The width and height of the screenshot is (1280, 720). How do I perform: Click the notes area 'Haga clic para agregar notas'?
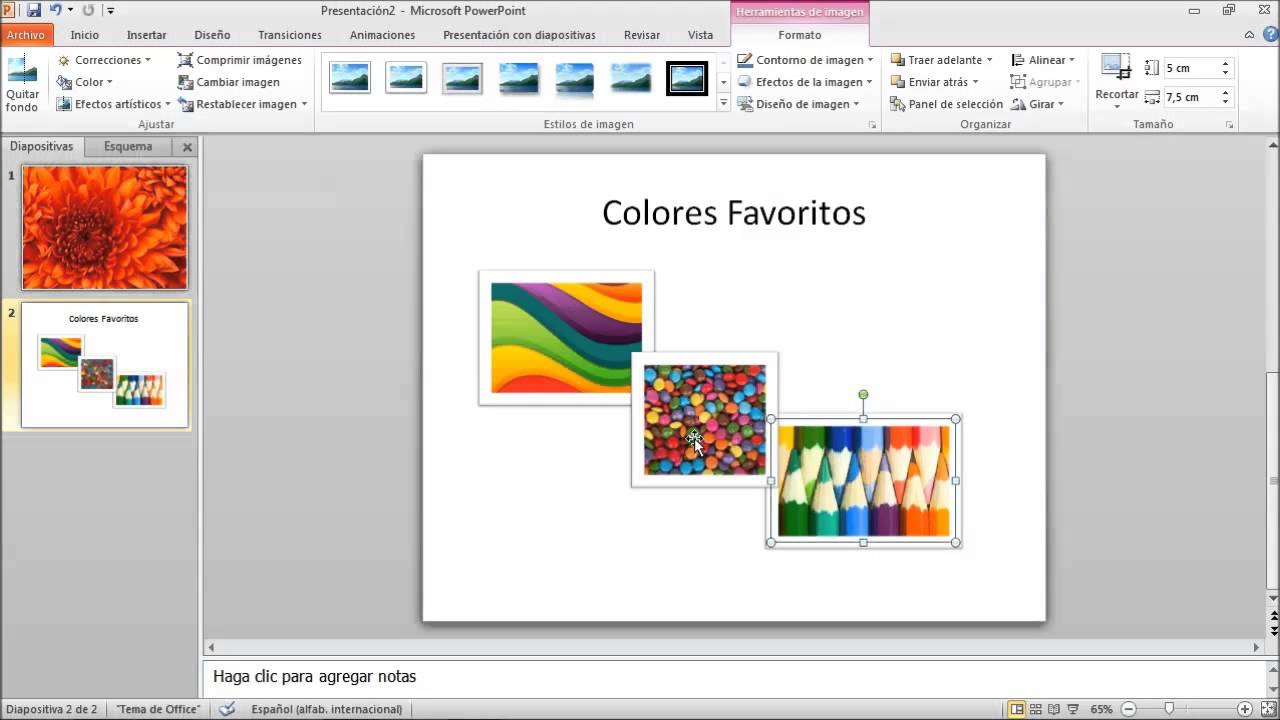click(x=314, y=677)
